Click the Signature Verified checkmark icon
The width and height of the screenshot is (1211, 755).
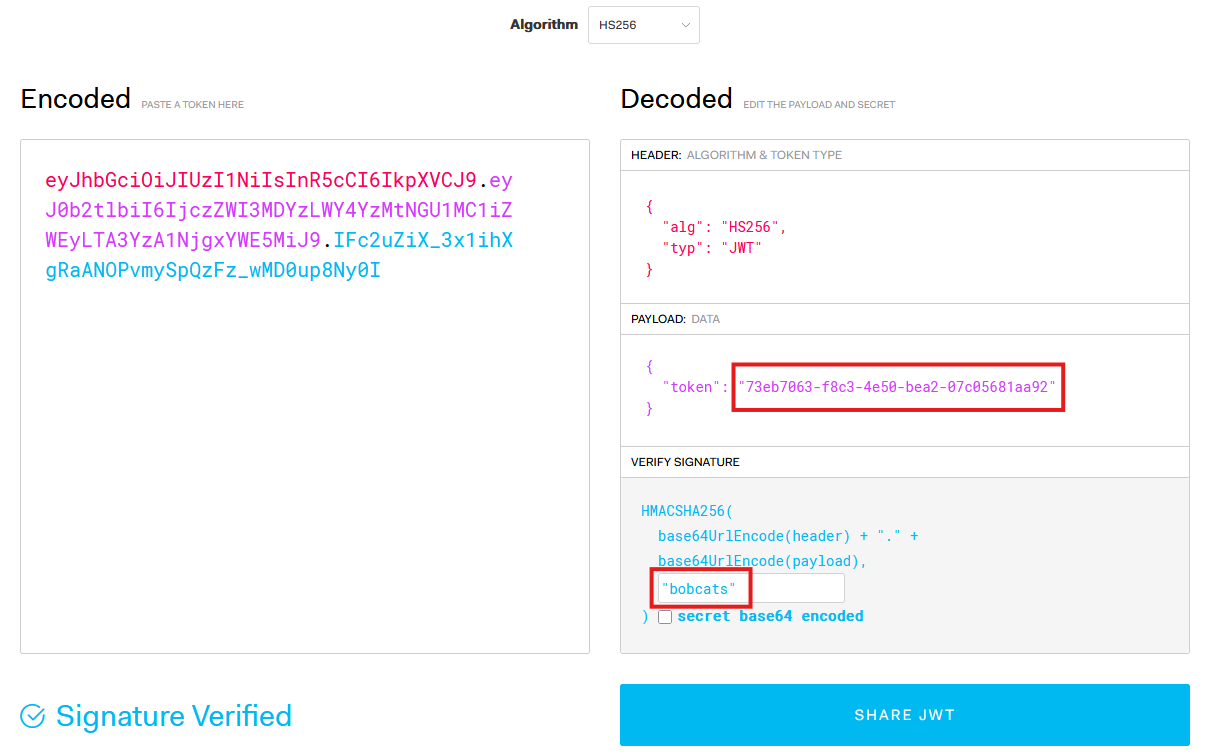[x=33, y=716]
